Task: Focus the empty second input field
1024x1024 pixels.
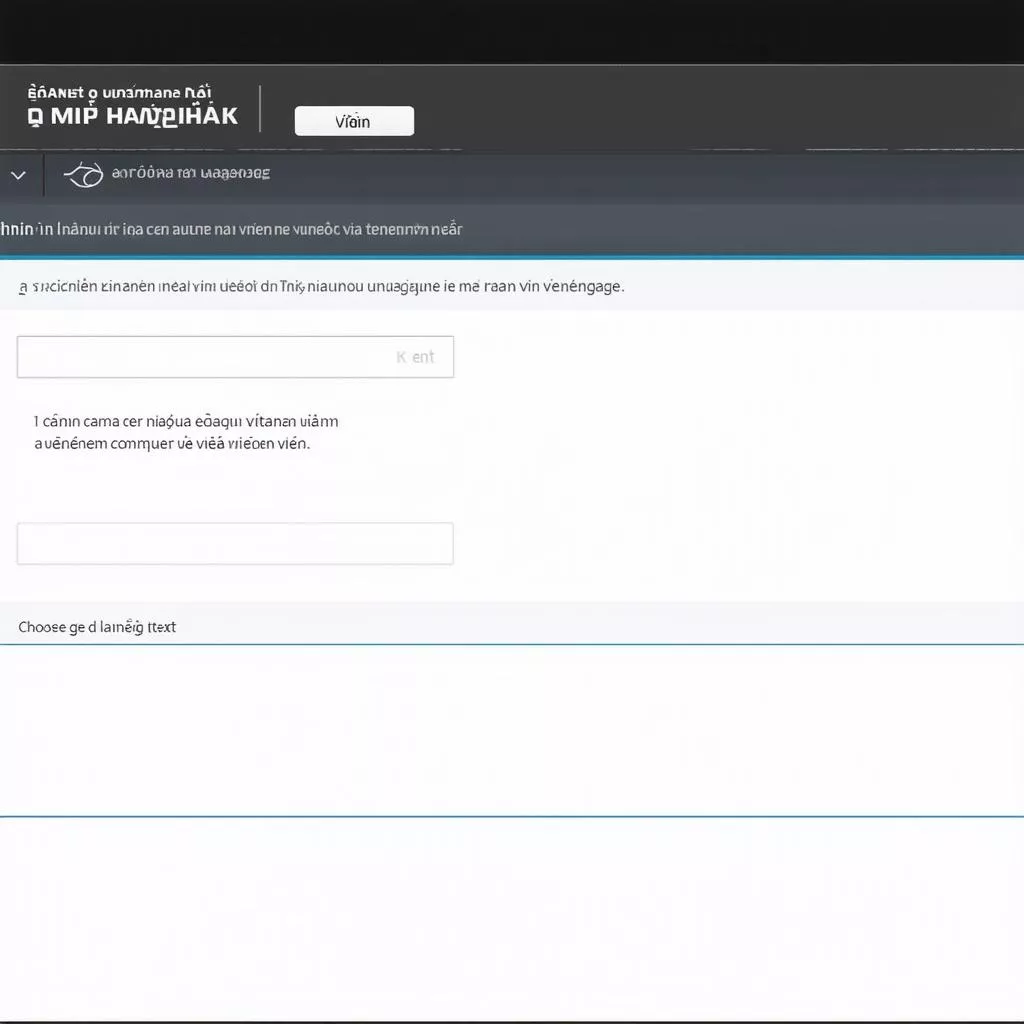Action: point(235,543)
